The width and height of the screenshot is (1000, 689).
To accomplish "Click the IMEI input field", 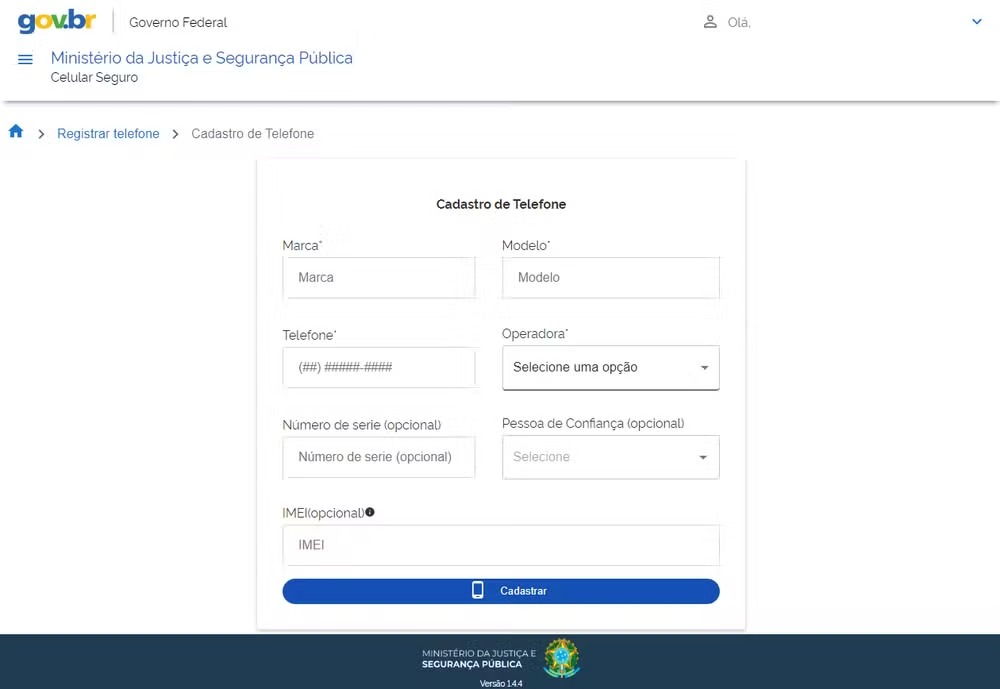I will (500, 544).
